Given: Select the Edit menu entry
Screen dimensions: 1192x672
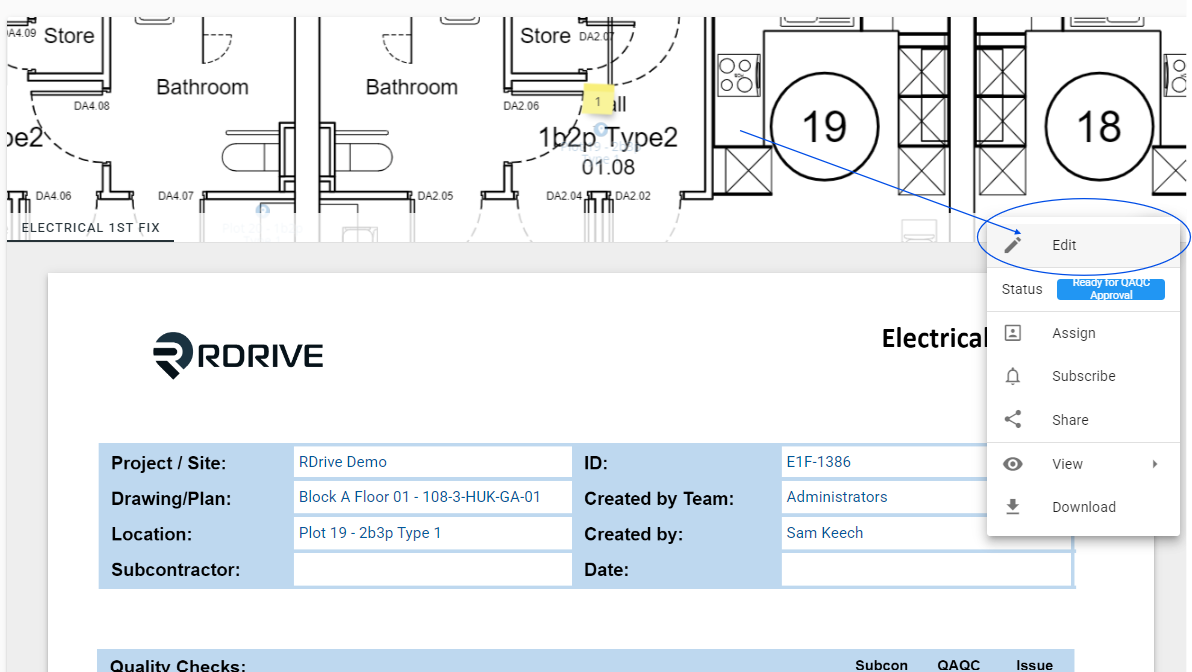Looking at the screenshot, I should [1083, 246].
